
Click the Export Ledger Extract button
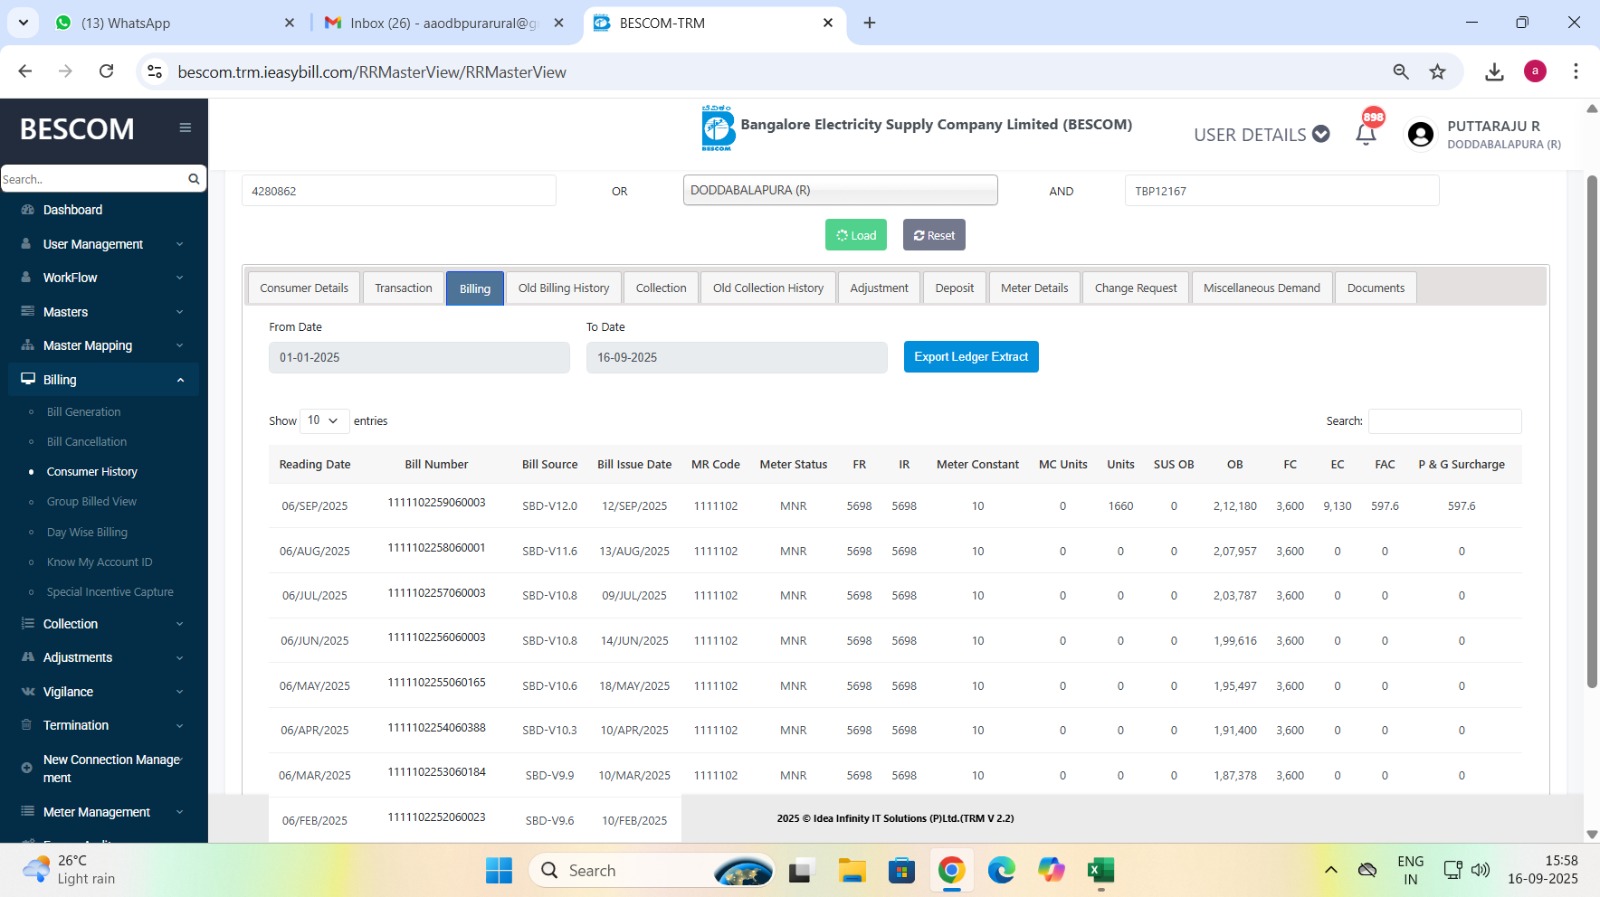[x=970, y=357]
